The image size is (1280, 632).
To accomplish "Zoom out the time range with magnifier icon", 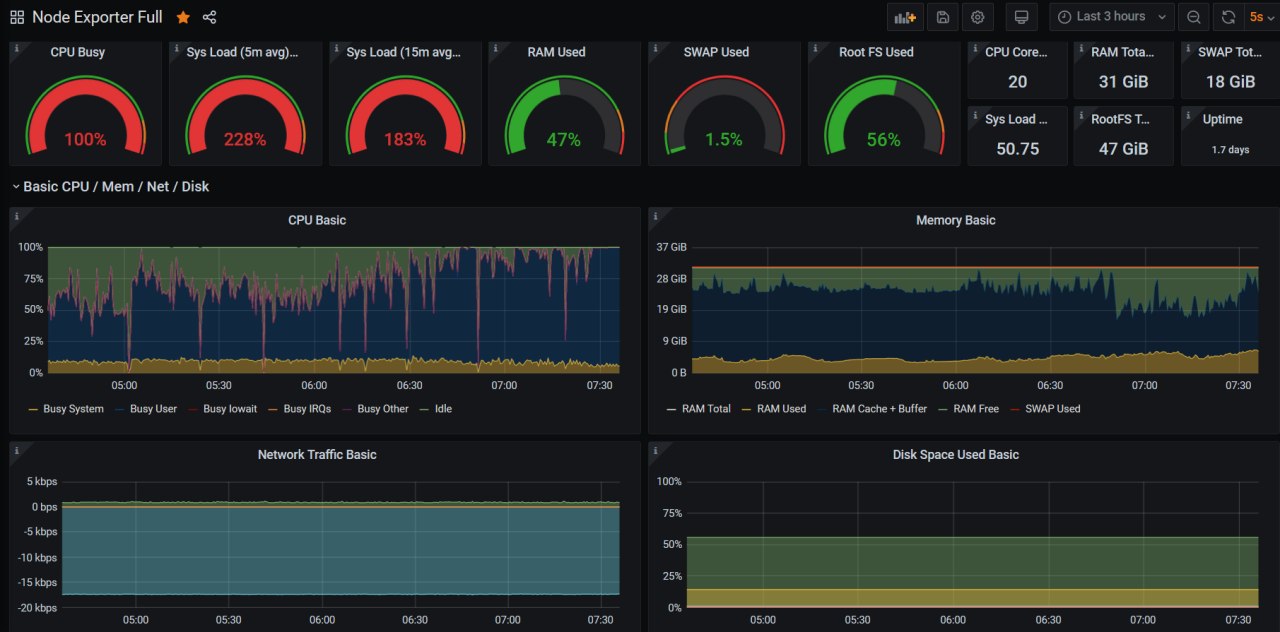I will (1193, 17).
